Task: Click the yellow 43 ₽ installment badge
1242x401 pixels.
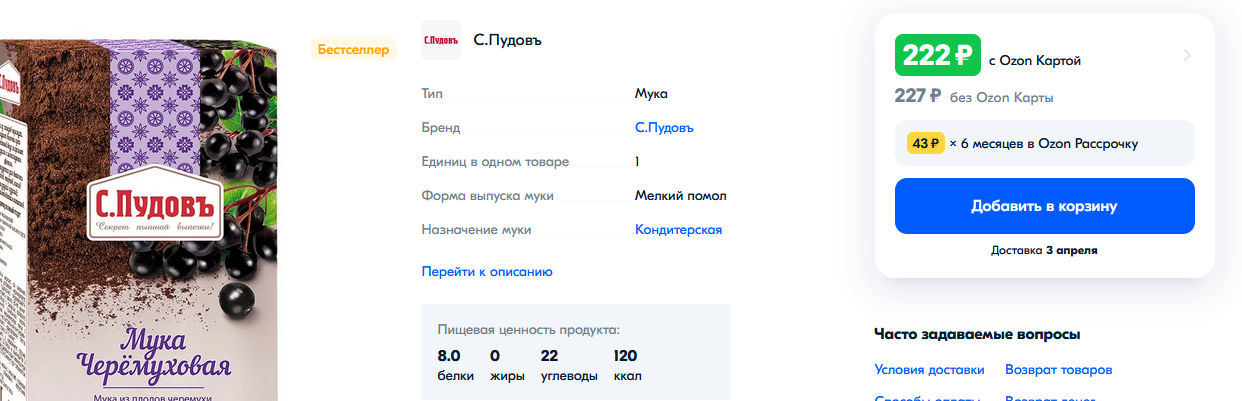Action: pos(925,143)
